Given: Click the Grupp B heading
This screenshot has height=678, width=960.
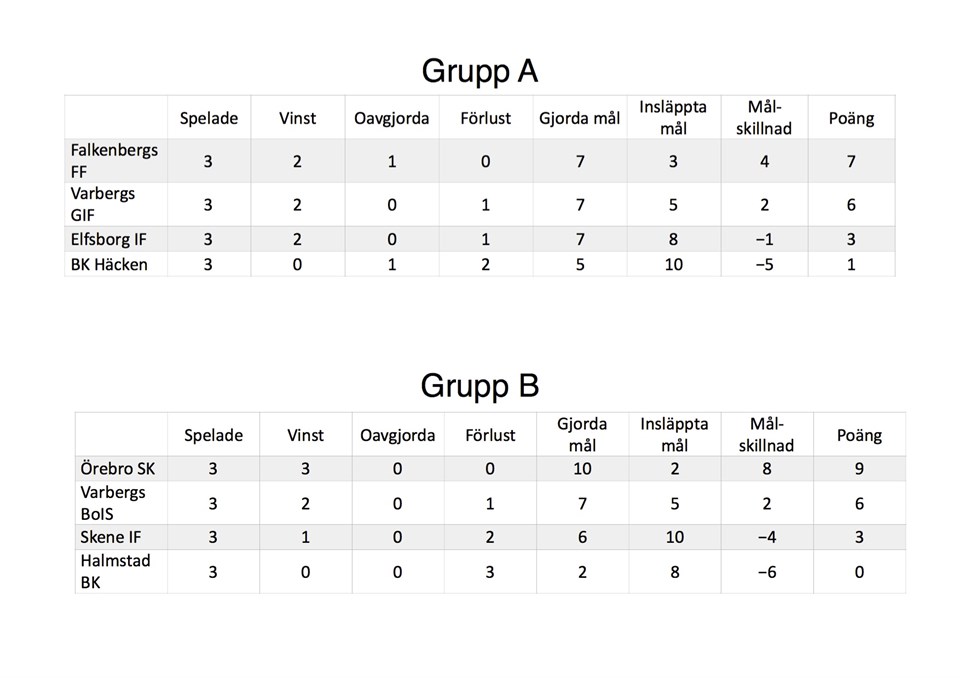Looking at the screenshot, I should [x=479, y=386].
